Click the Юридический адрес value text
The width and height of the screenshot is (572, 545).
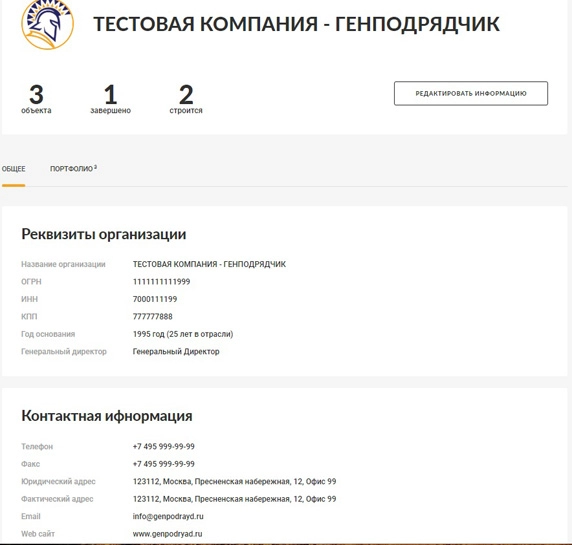(x=234, y=482)
